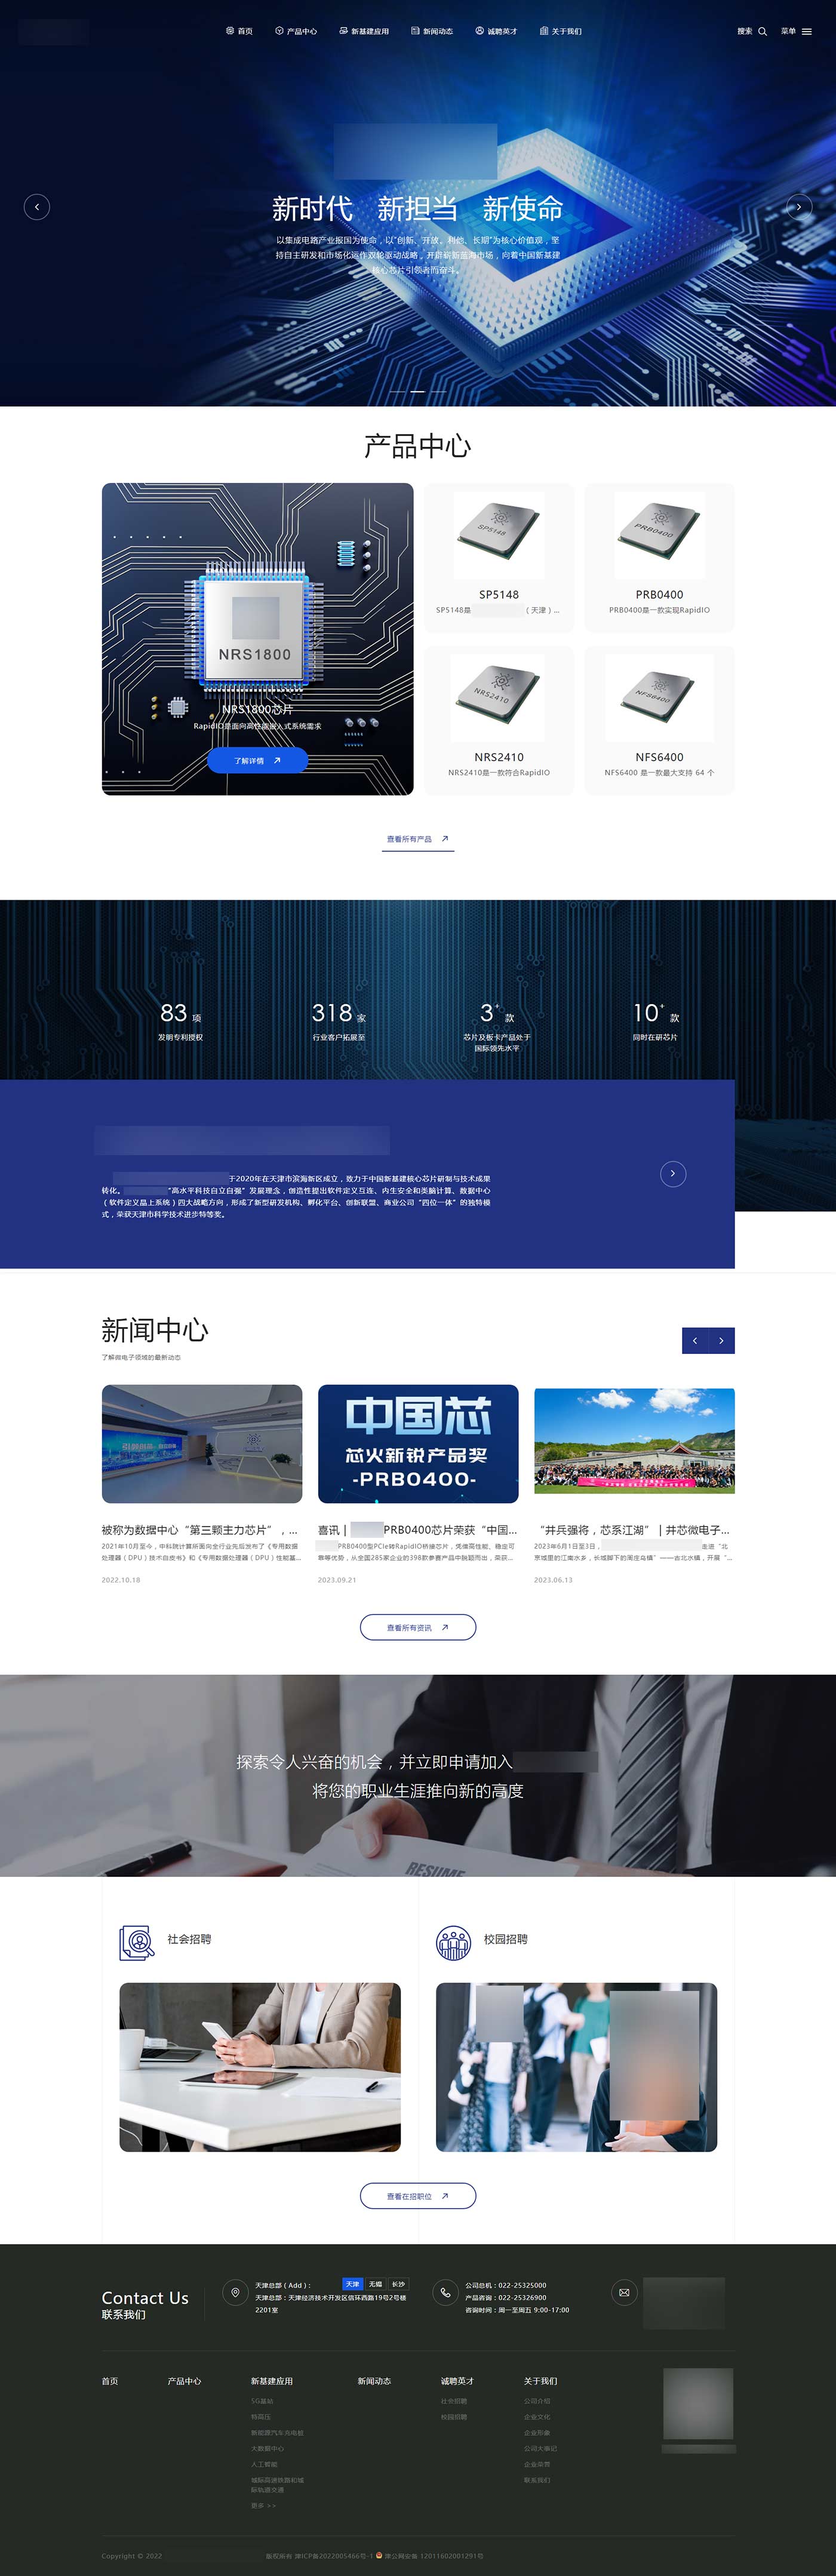Click footer link 大数据中心

pyautogui.click(x=267, y=2449)
